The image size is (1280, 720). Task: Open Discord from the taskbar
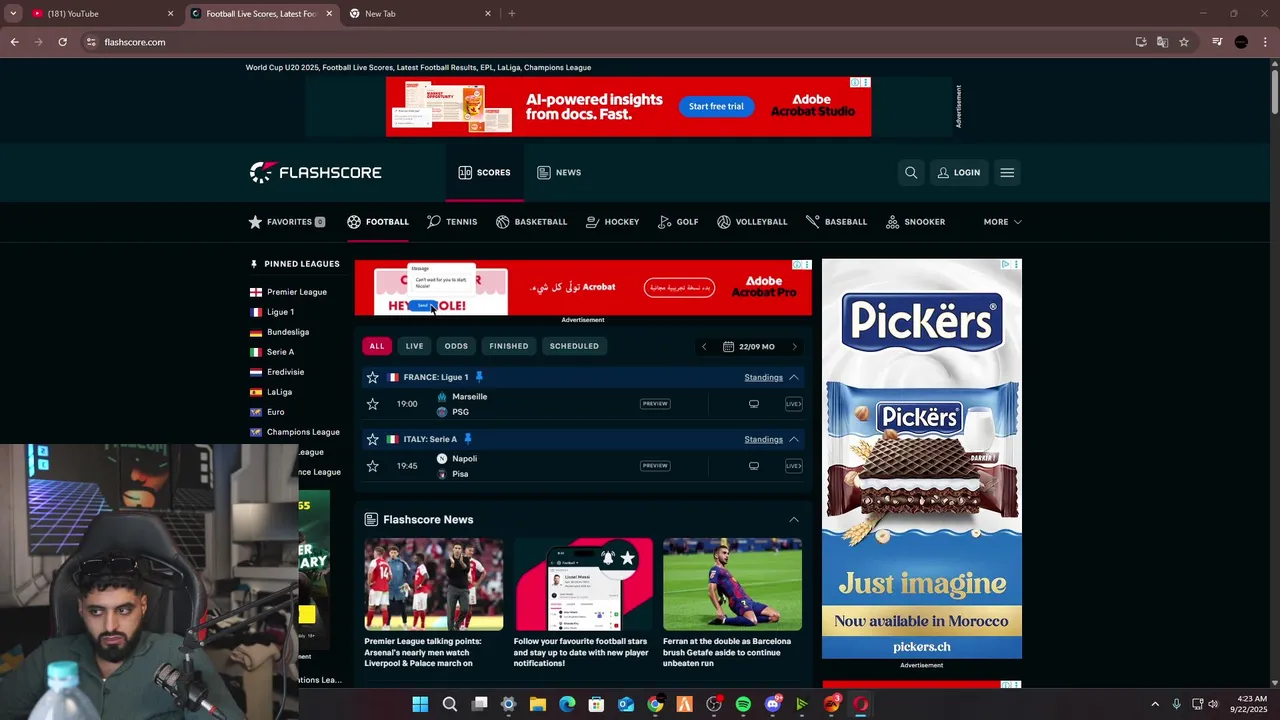click(772, 704)
